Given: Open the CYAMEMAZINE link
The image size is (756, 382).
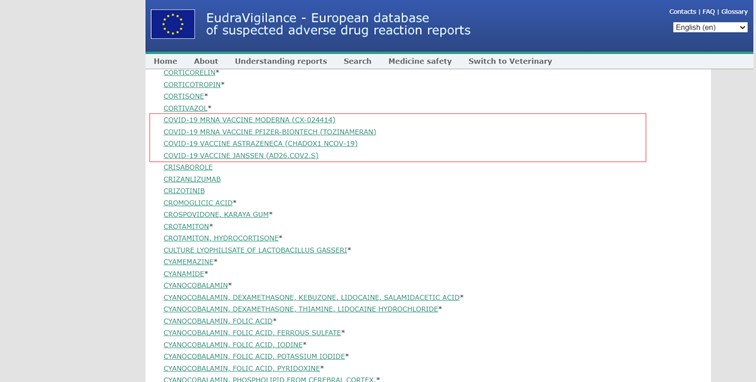Looking at the screenshot, I should [189, 262].
